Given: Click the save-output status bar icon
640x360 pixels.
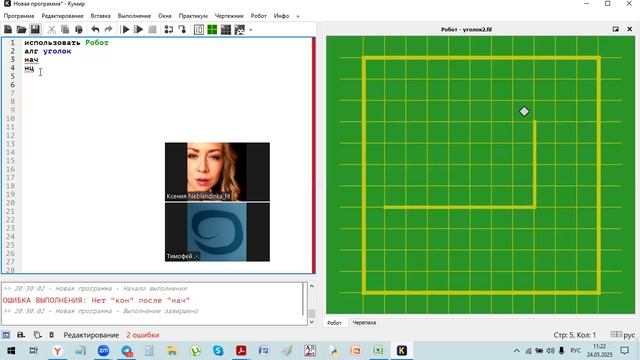Looking at the screenshot, I should [x=21, y=335].
